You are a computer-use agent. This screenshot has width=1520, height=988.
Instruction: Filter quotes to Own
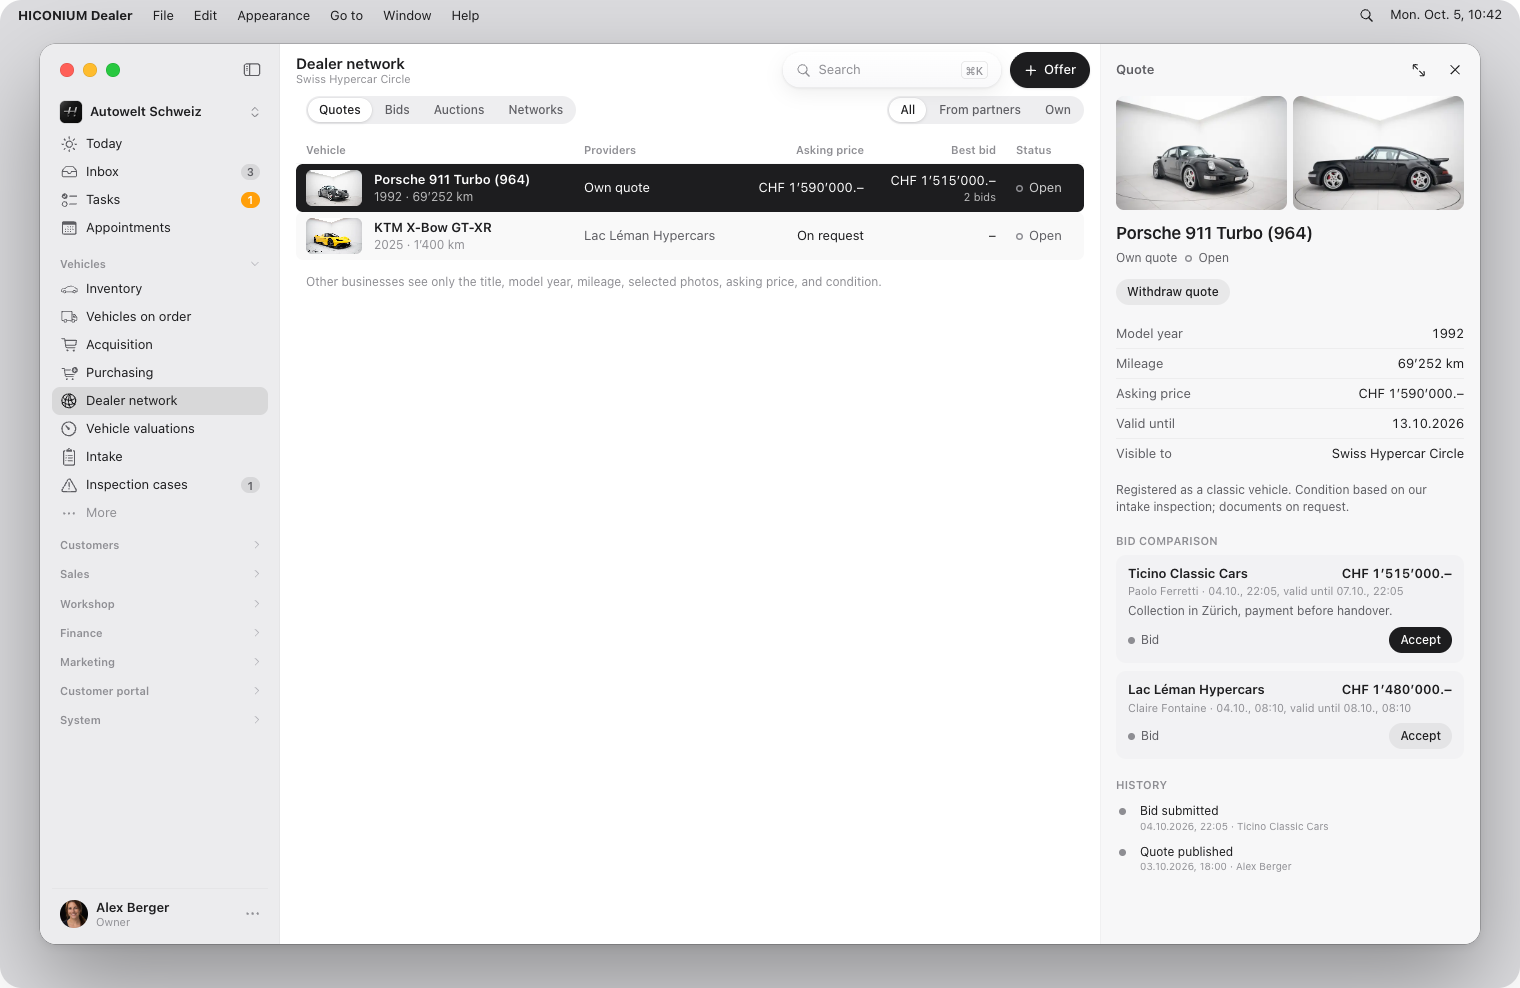click(1058, 110)
